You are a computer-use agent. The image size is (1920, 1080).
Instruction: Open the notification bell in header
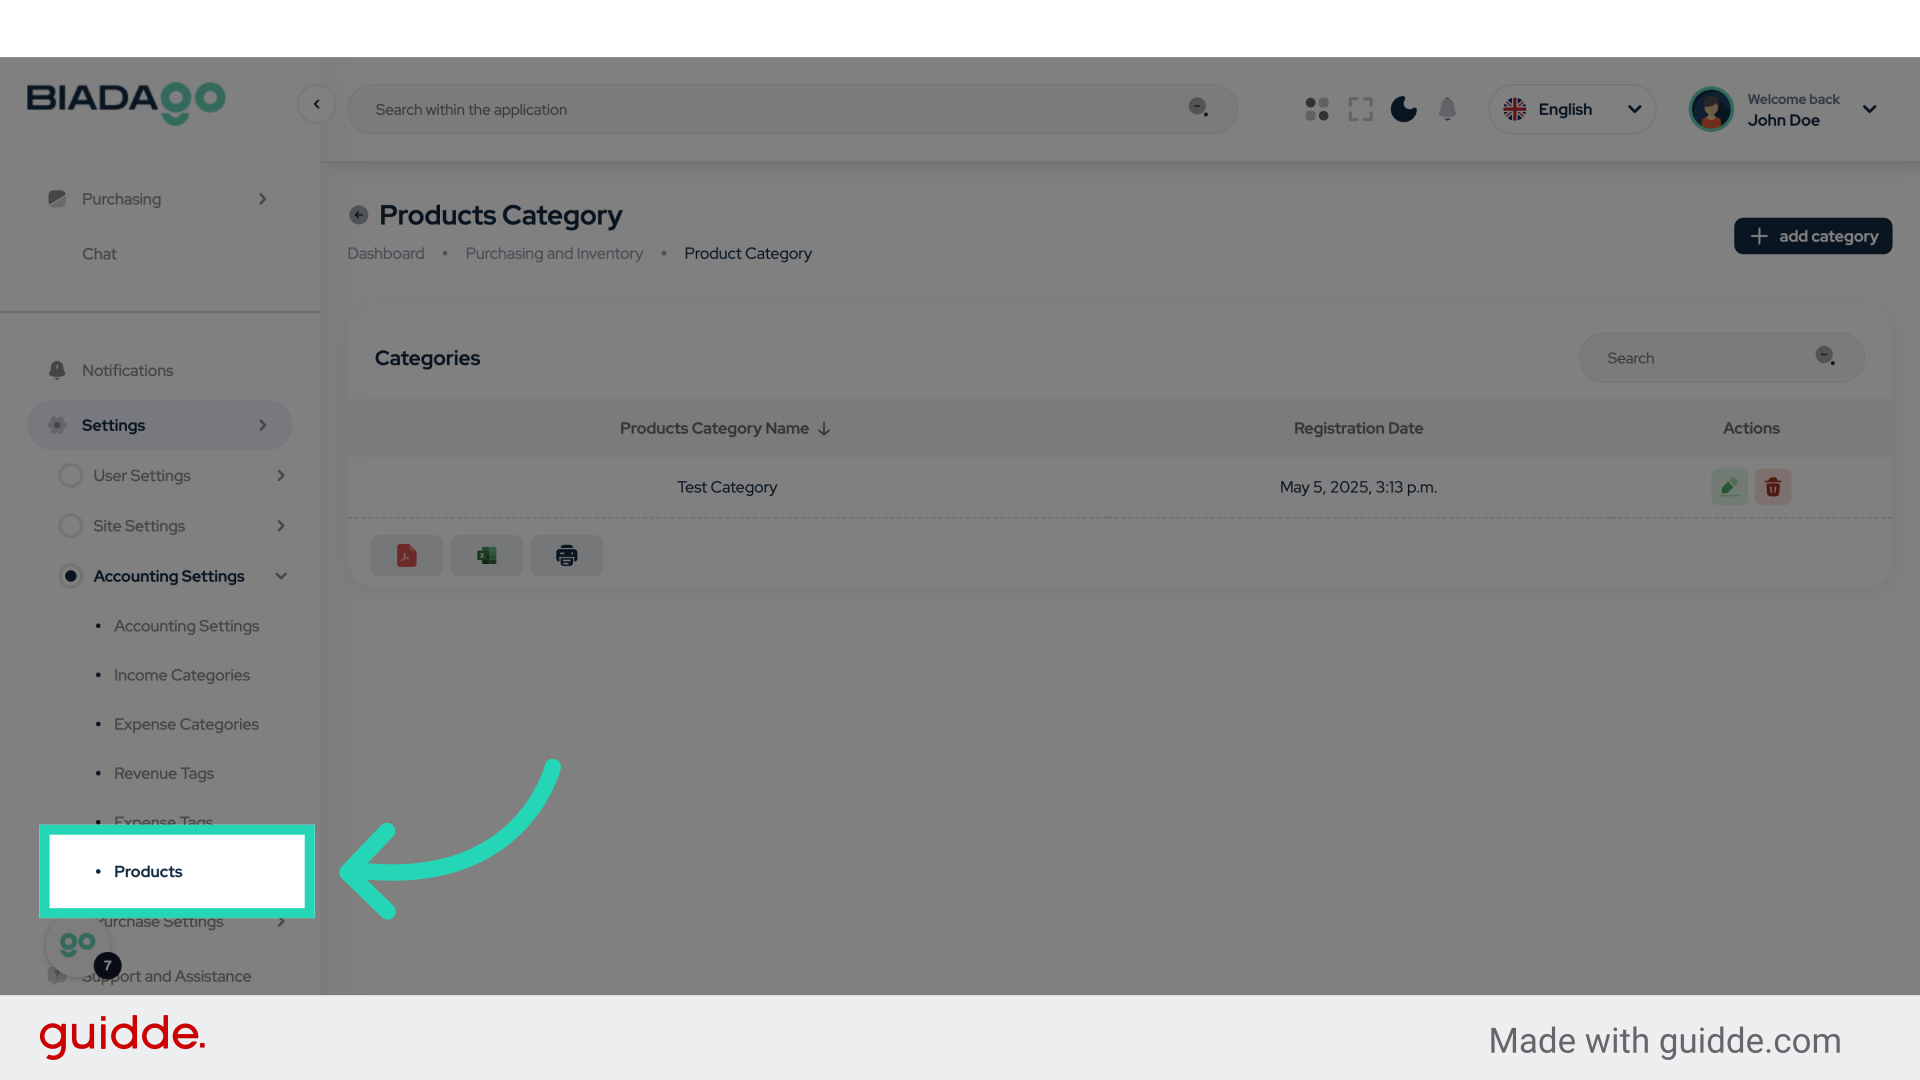[x=1447, y=109]
